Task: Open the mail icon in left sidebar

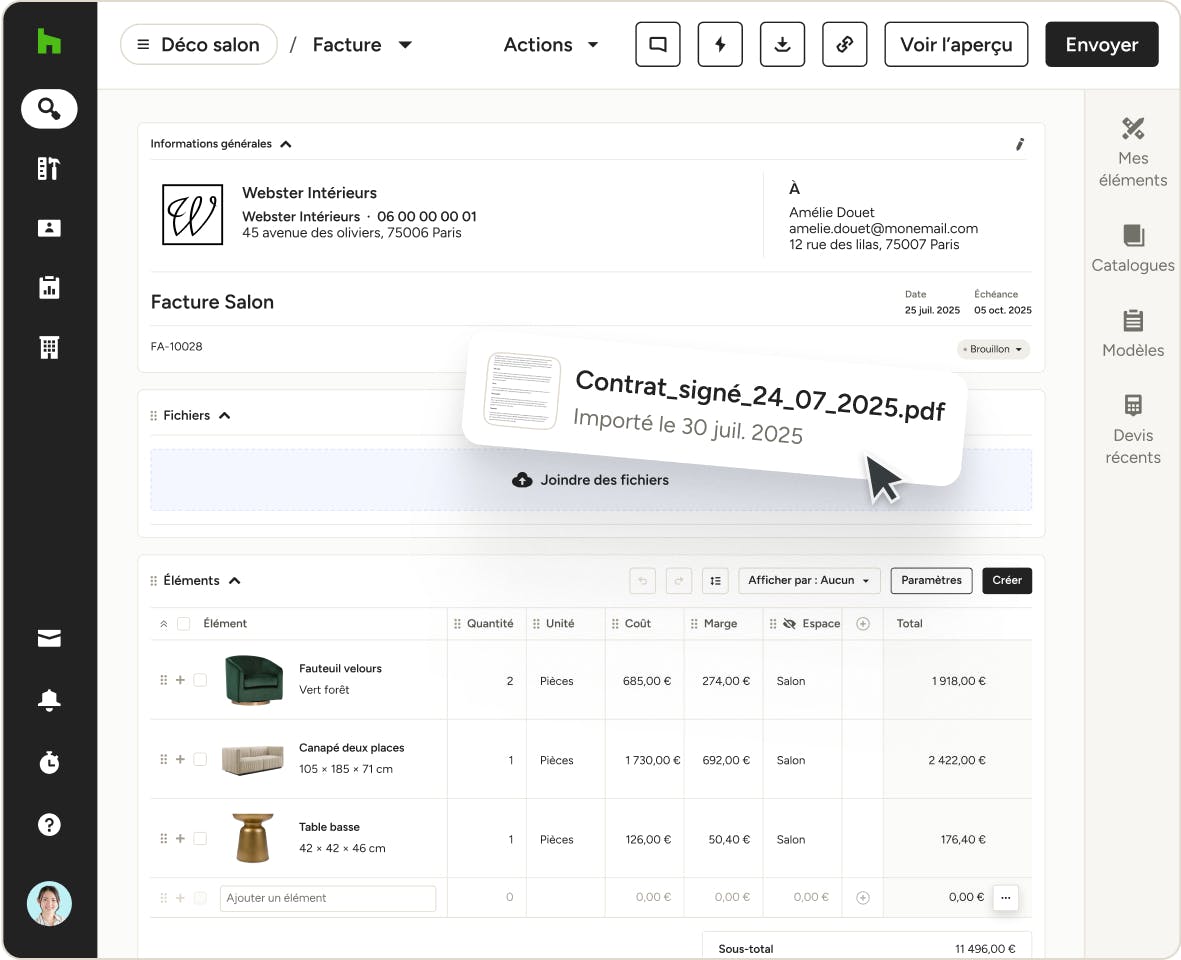Action: [x=49, y=639]
